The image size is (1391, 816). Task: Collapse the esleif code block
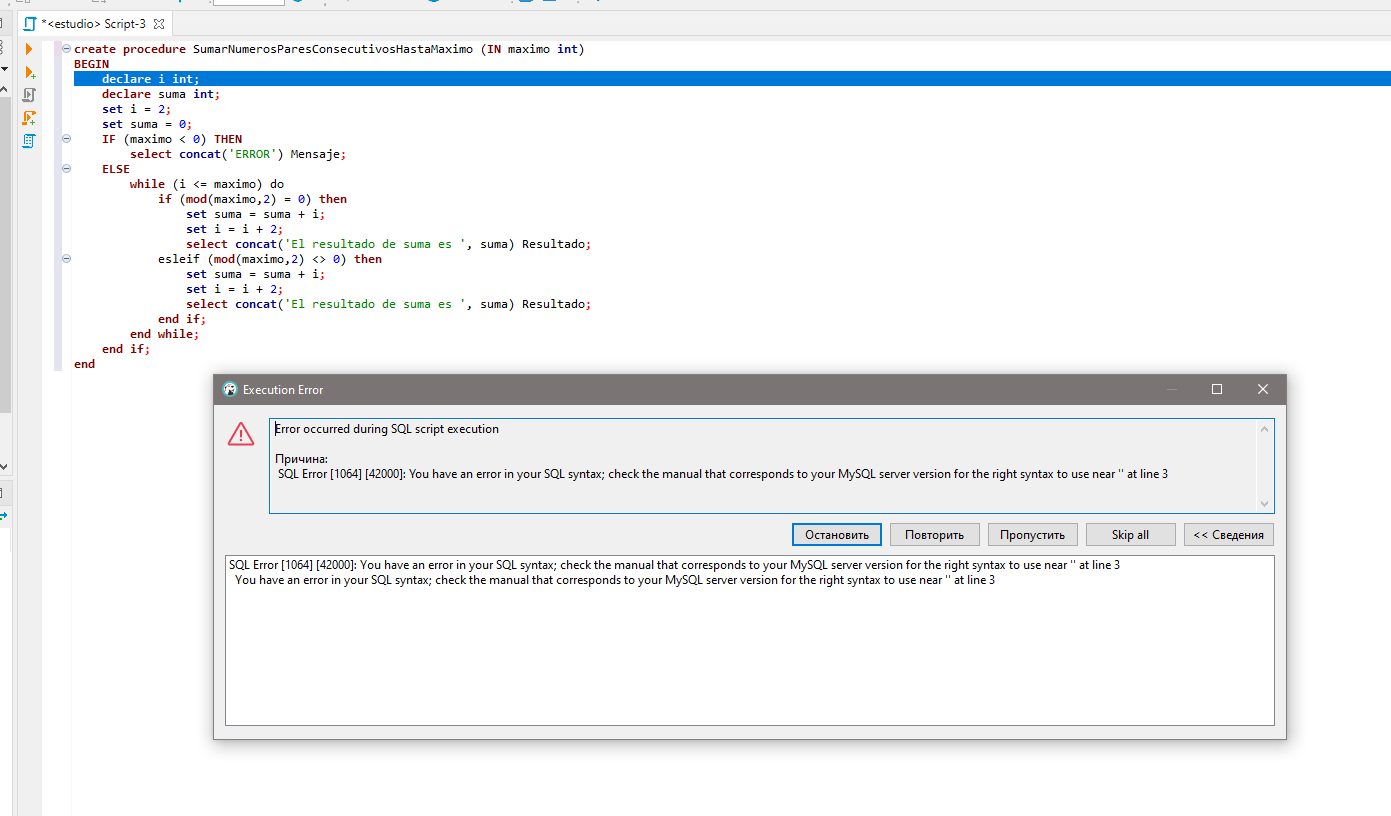click(x=66, y=259)
